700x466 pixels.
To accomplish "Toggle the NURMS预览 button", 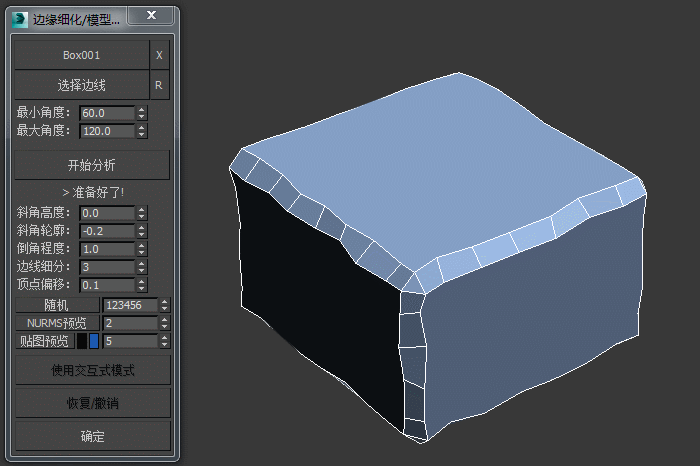I will click(x=56, y=323).
